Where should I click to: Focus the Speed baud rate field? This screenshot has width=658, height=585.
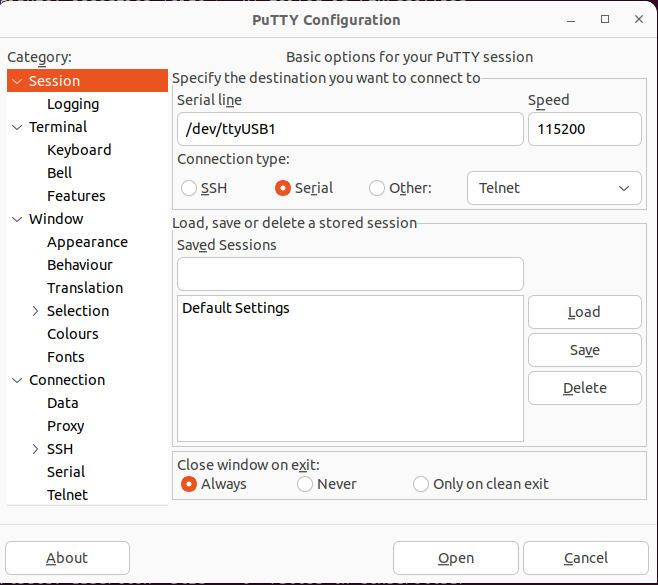(584, 129)
